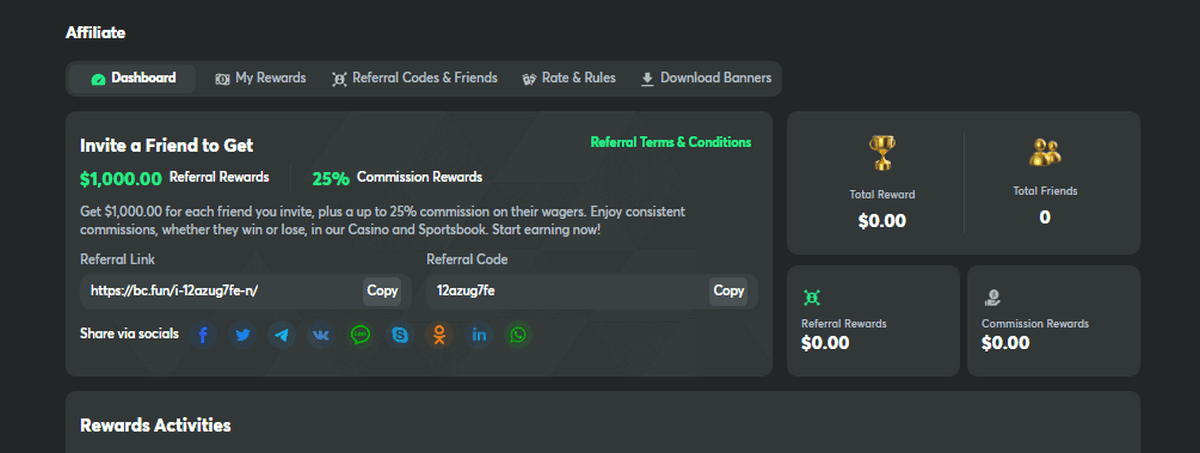
Task: Click the Total Friends people icon
Action: coord(1045,152)
